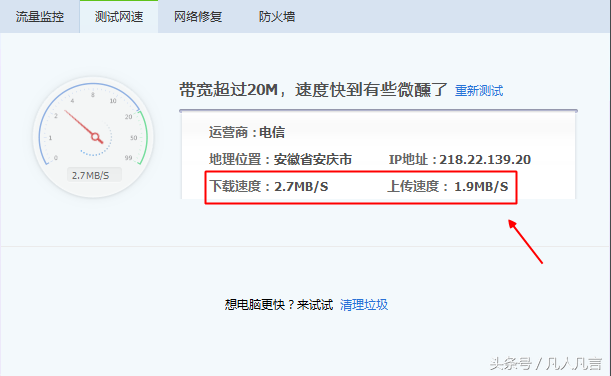
Task: Go to the 防火墙 tab
Action: 277,17
